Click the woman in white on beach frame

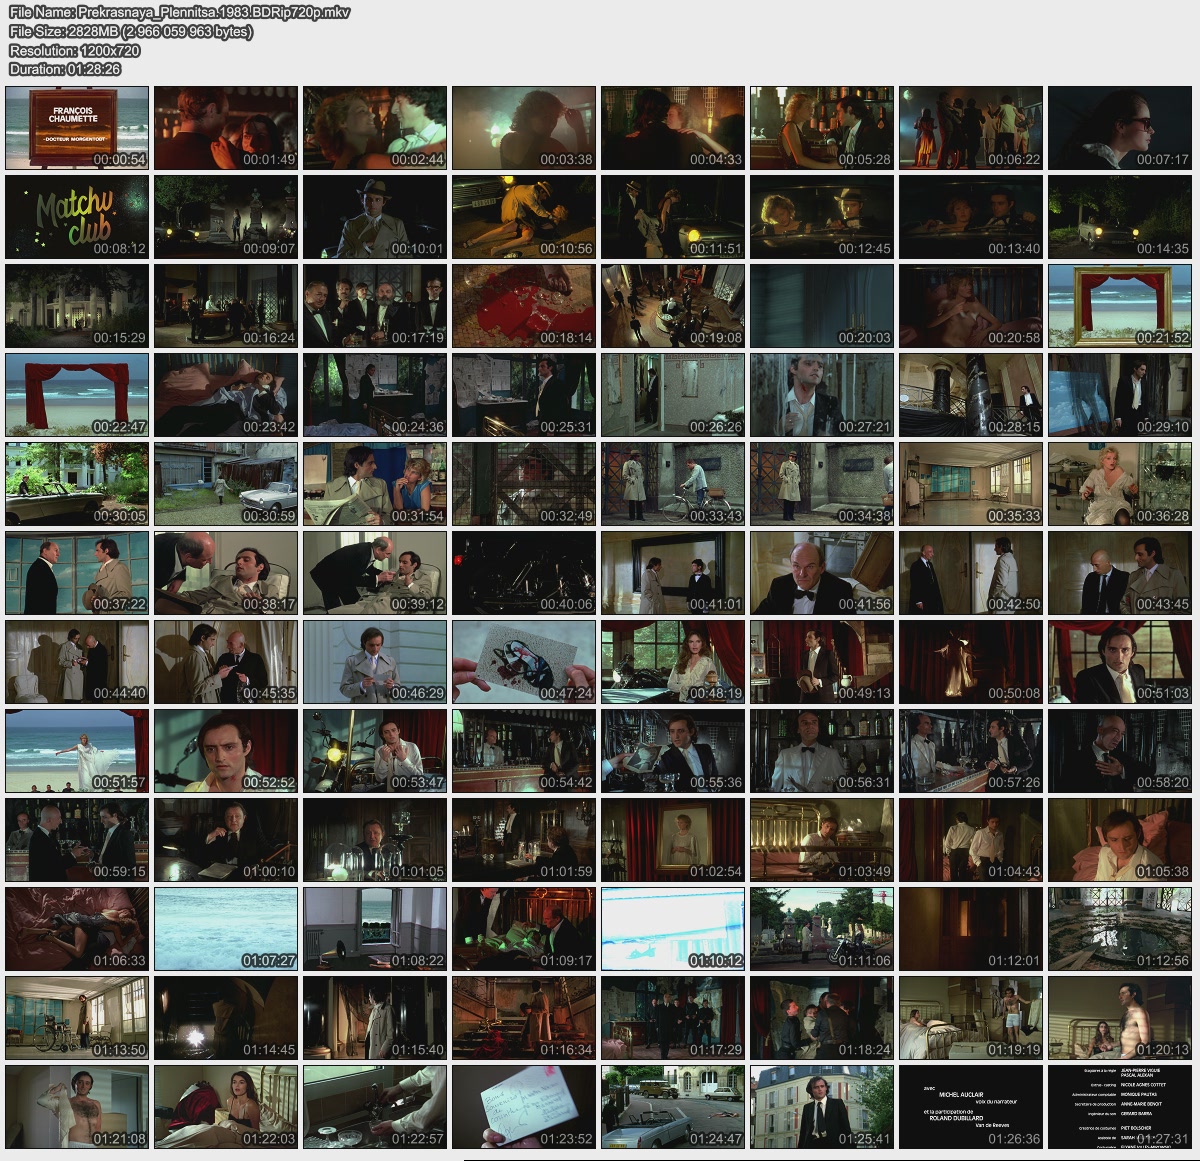(x=77, y=751)
